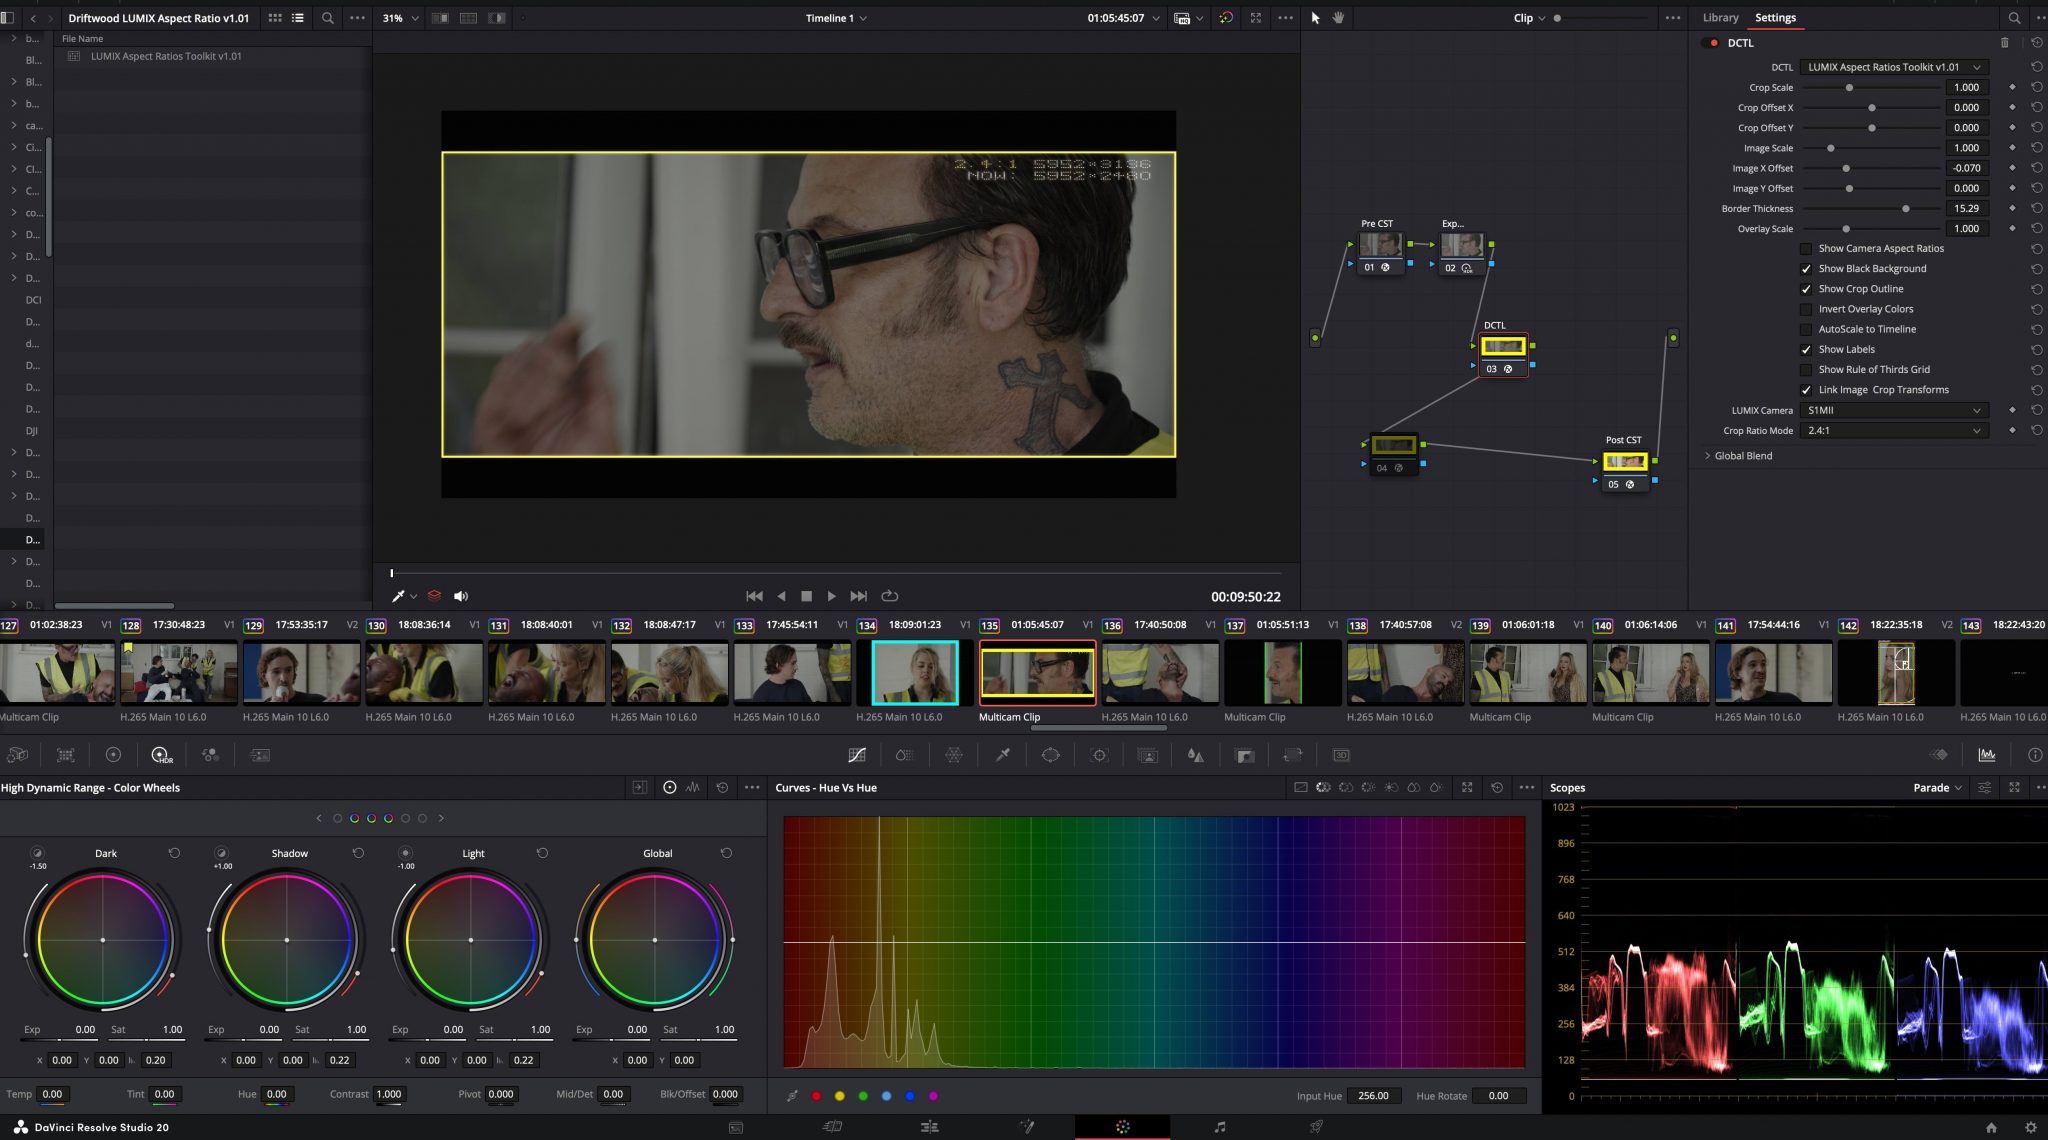
Task: Uncheck Show Rule of Thirds Grid
Action: [x=1807, y=369]
